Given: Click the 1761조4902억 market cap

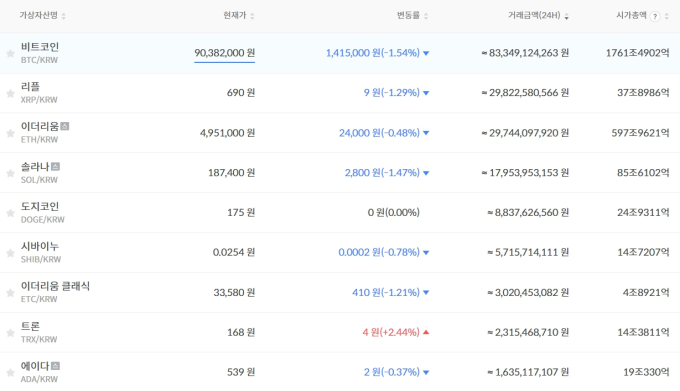Looking at the screenshot, I should click(x=638, y=53).
